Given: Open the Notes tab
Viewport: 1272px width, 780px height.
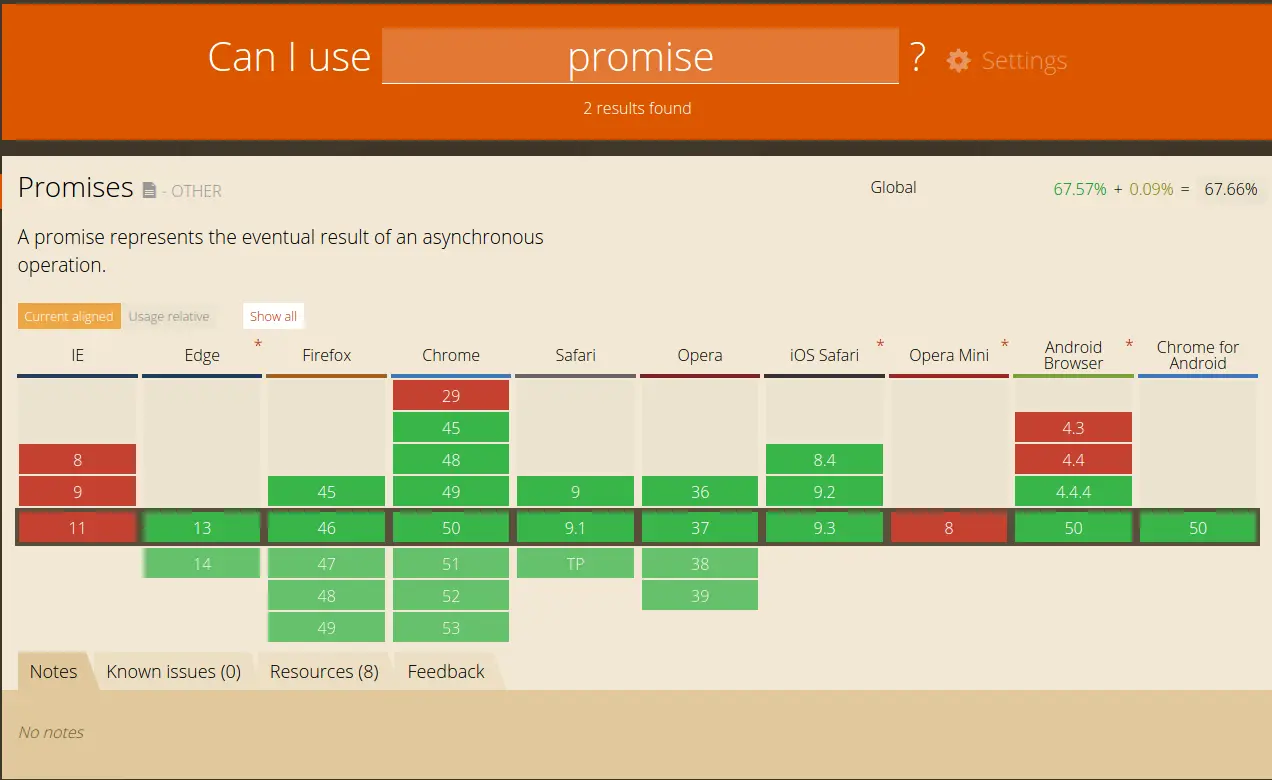Looking at the screenshot, I should coord(54,671).
